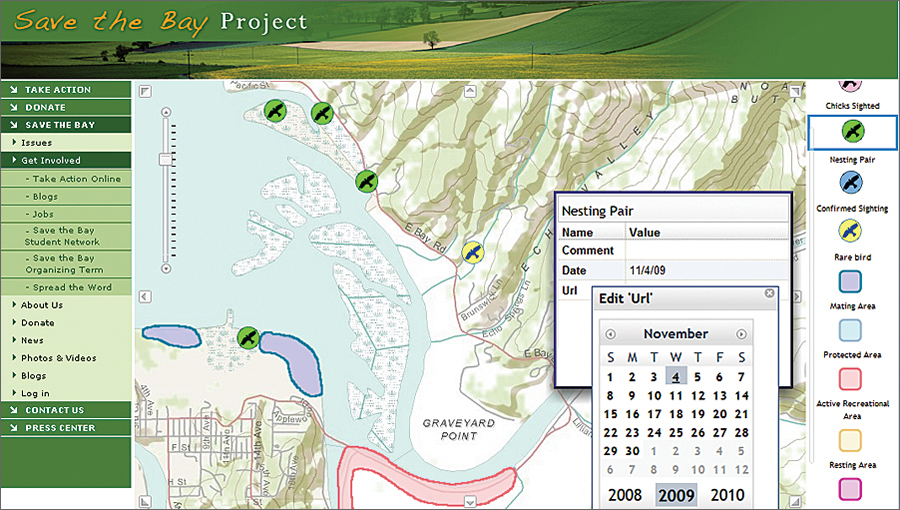
Task: Click the Date value 11/4/09
Action: 647,270
